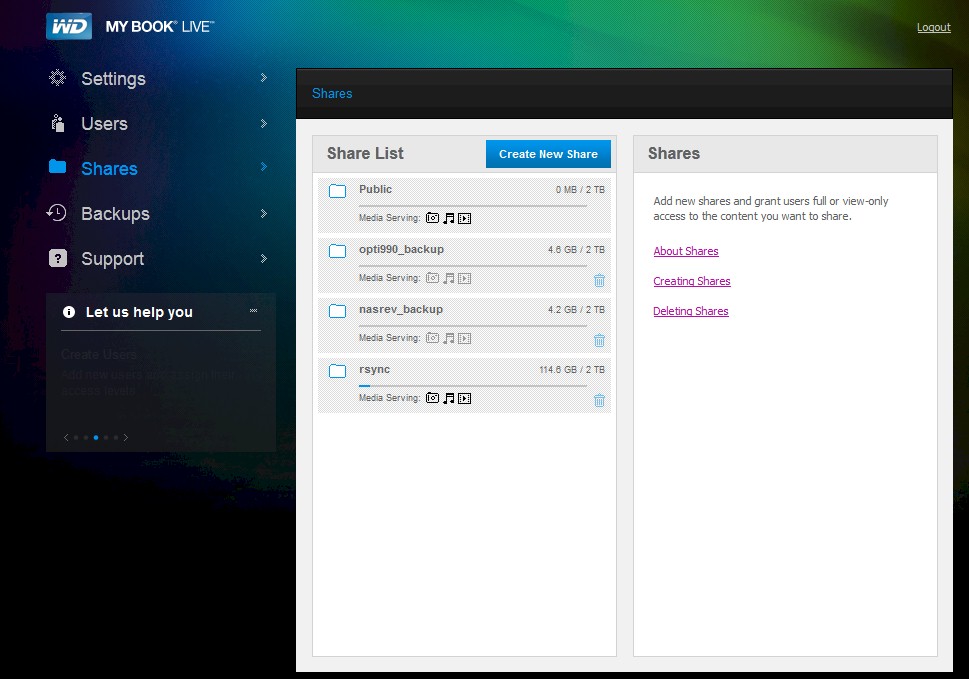969x679 pixels.
Task: Click the Public share usage bar
Action: click(x=473, y=206)
